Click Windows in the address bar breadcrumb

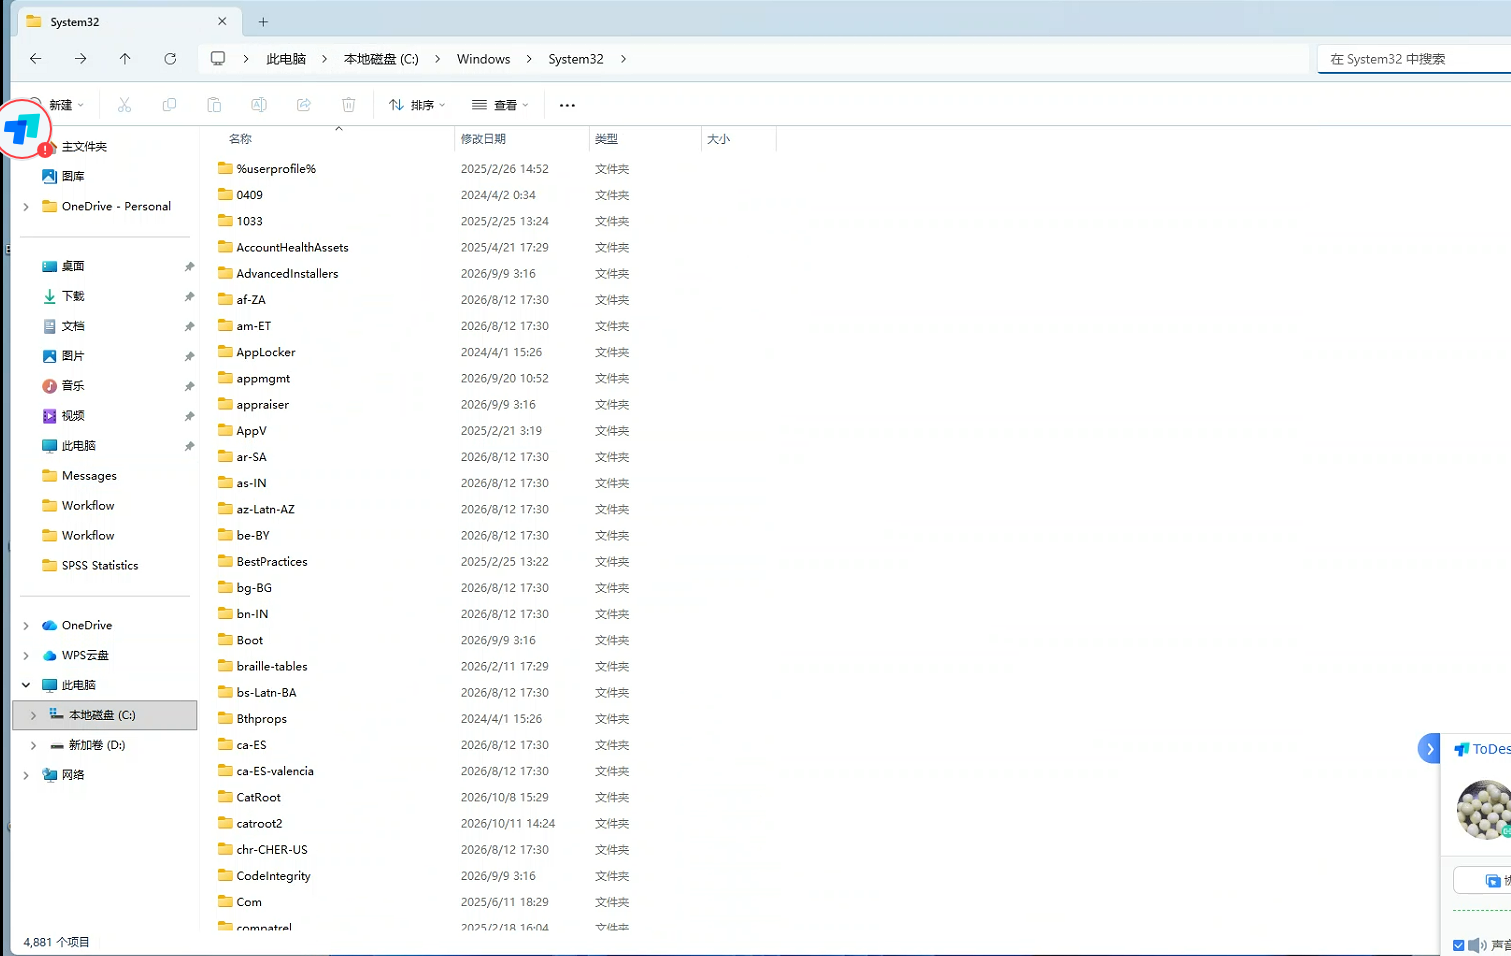[484, 59]
